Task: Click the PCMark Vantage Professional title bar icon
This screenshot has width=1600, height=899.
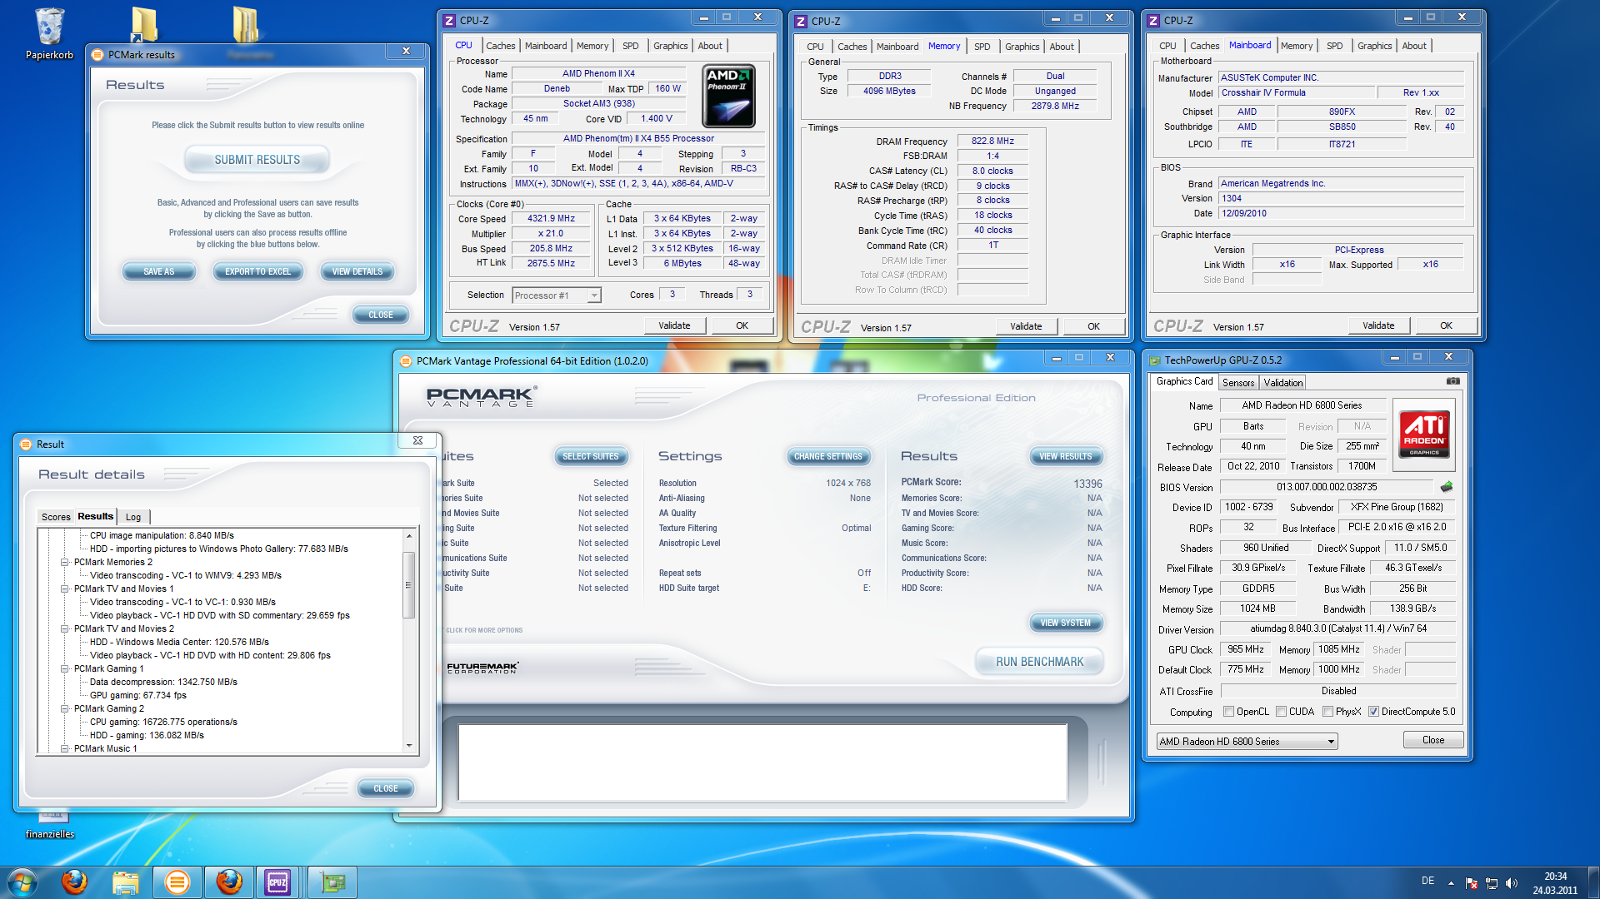Action: pyautogui.click(x=406, y=361)
